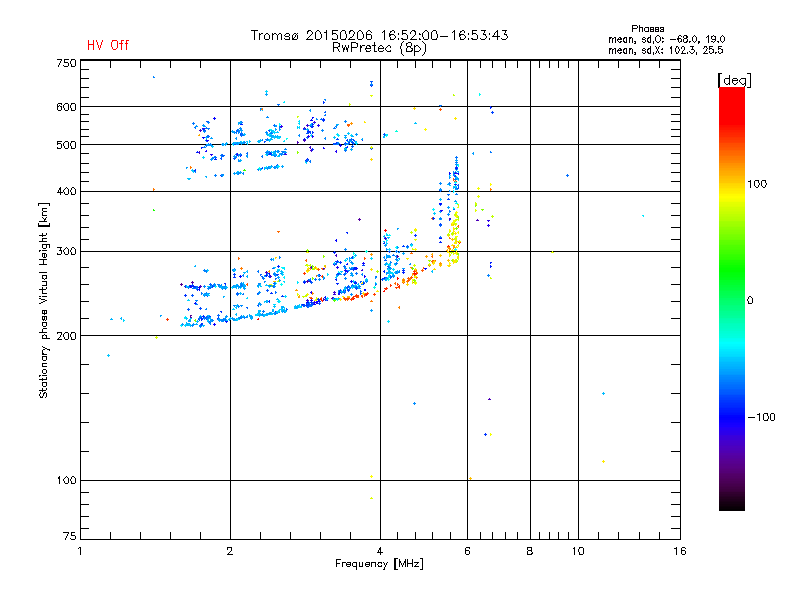Click the colorbar '100' tick label

[x=757, y=184]
